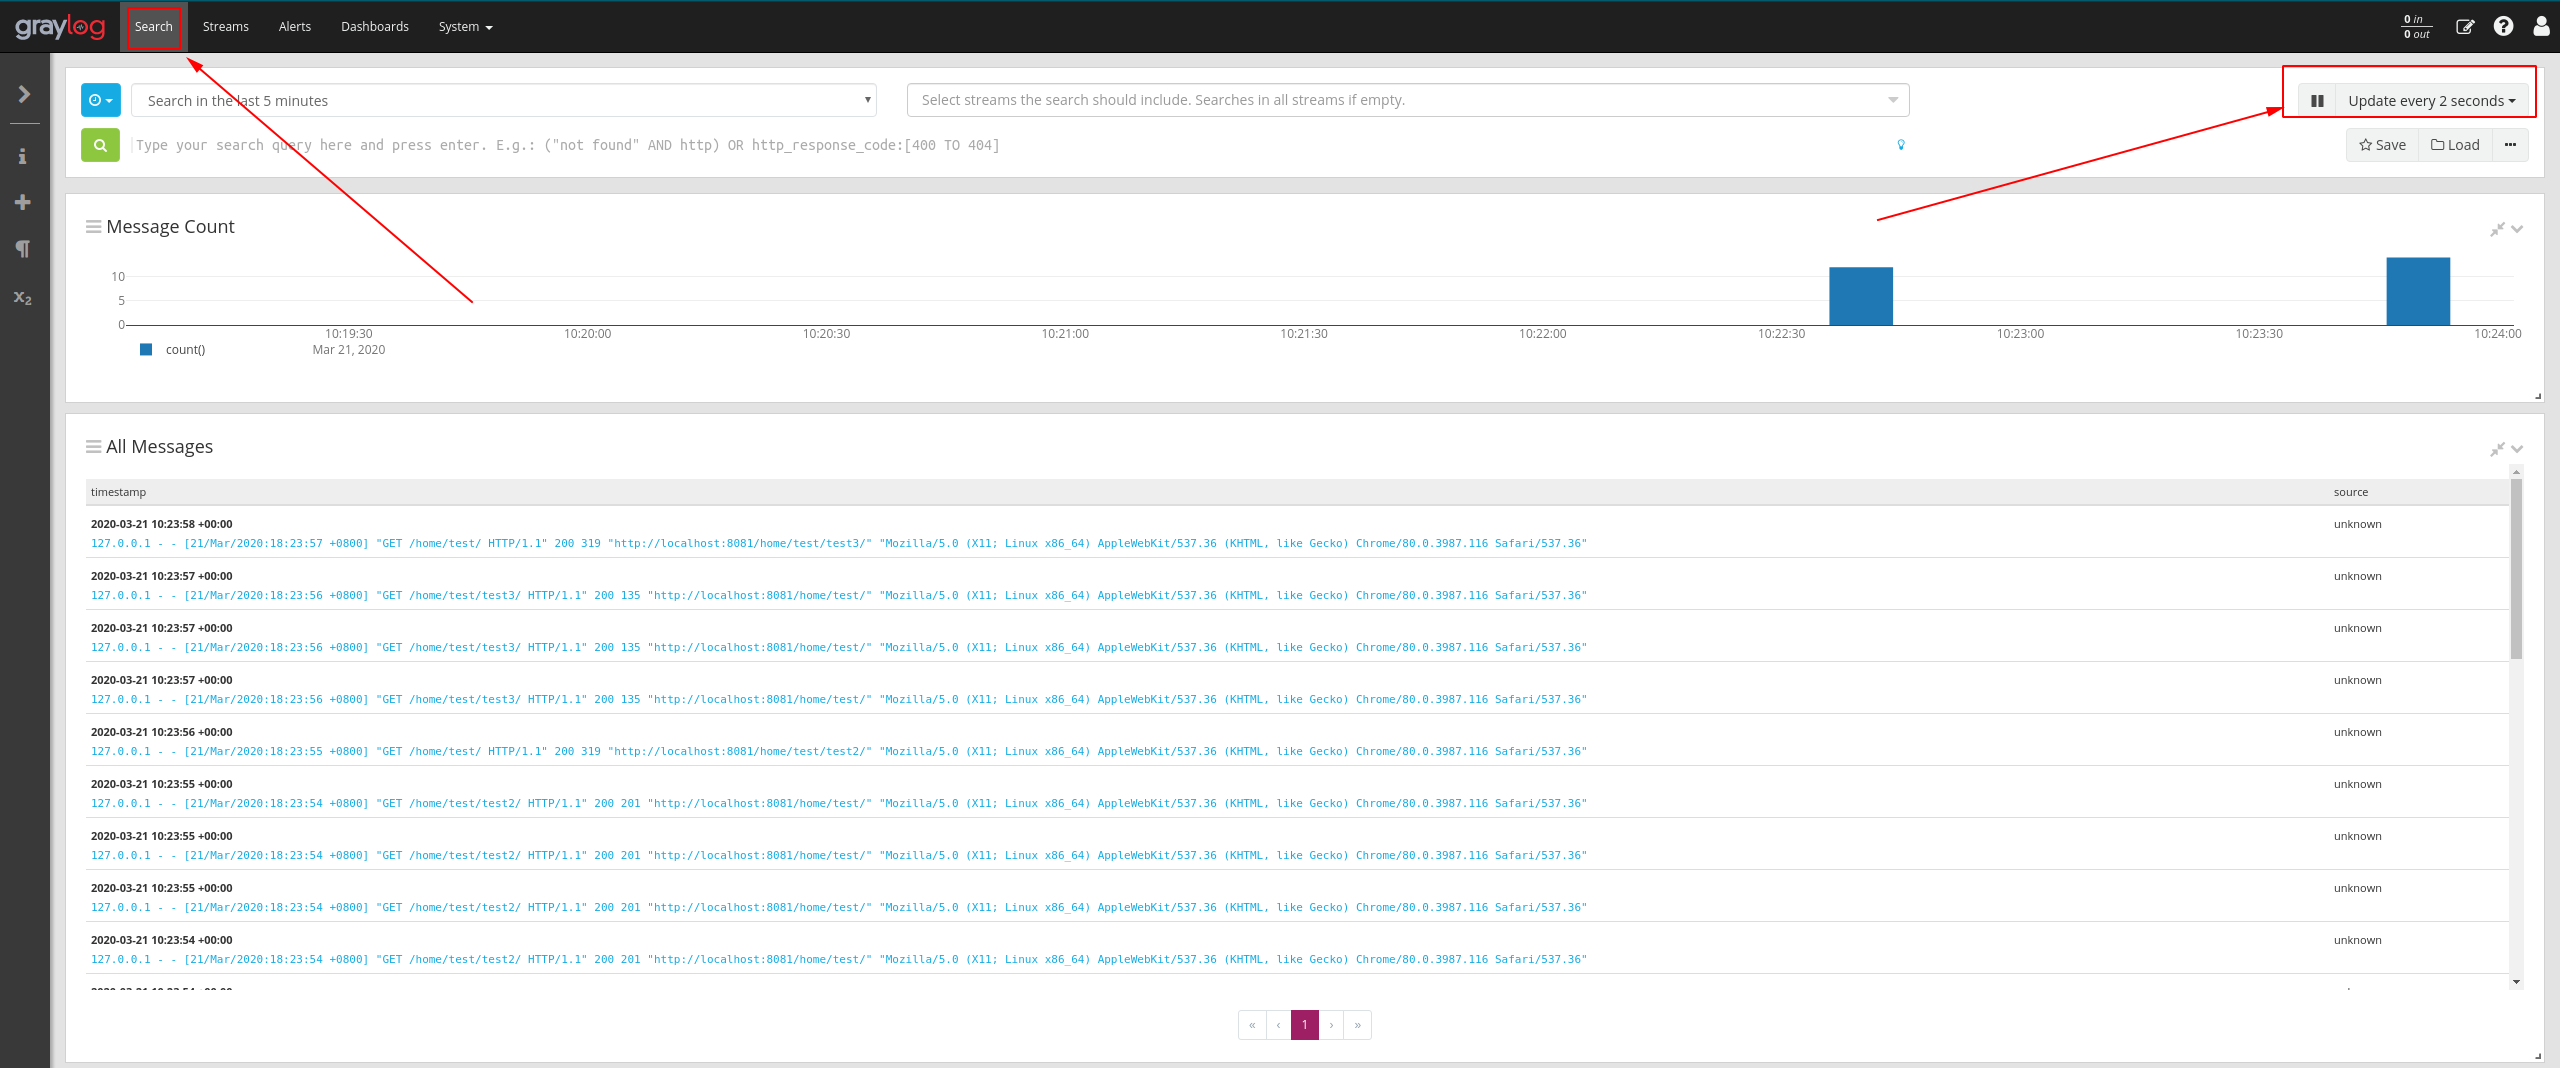Screen dimensions: 2560x1068
Task: Open the time range picker icon
Action: [x=100, y=100]
